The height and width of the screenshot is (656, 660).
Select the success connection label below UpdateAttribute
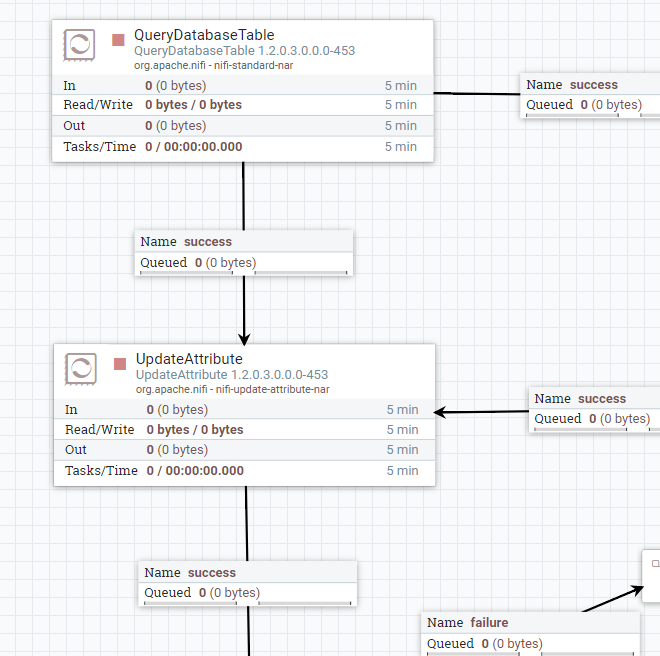(x=248, y=583)
